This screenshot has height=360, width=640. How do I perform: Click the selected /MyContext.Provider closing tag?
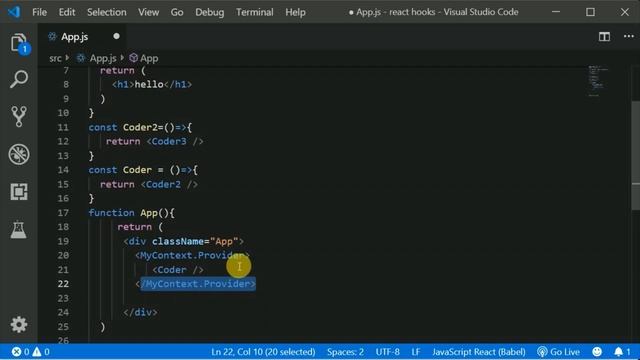point(198,284)
